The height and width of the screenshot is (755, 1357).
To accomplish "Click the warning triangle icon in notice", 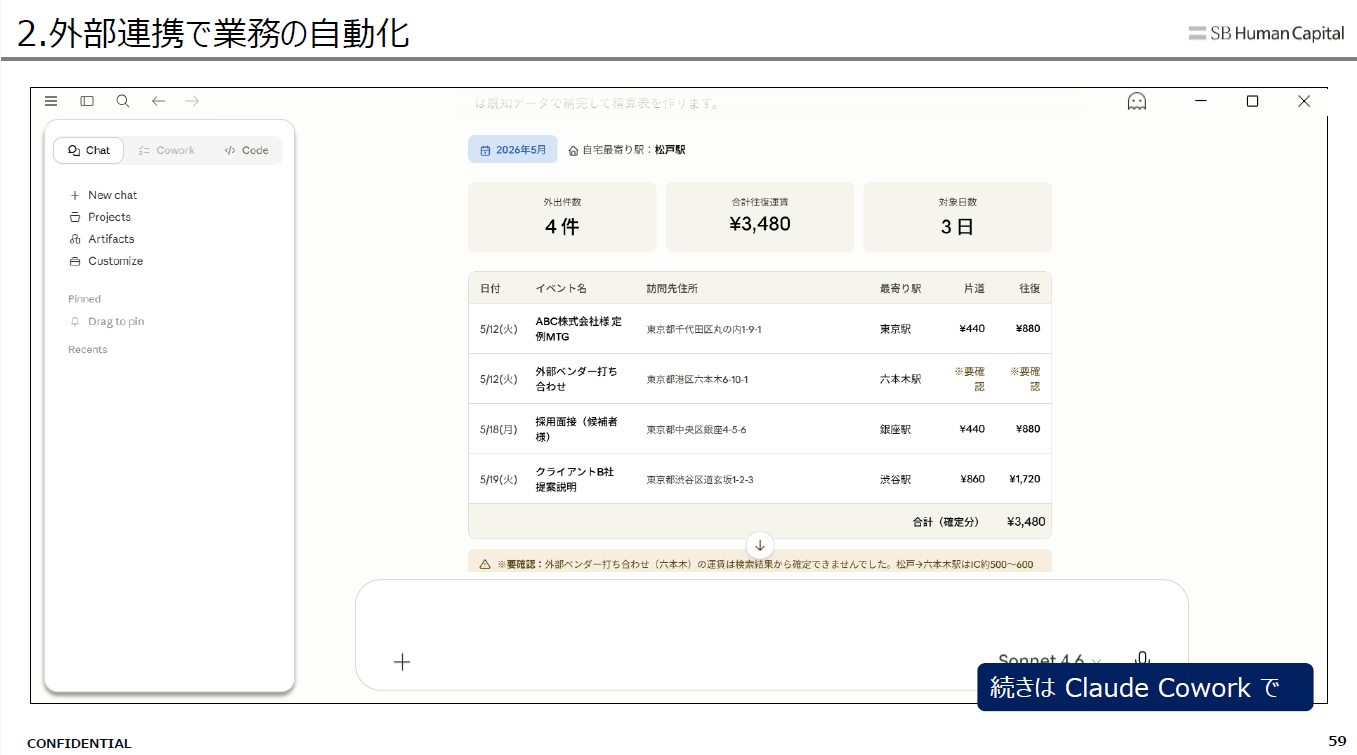I will [484, 564].
